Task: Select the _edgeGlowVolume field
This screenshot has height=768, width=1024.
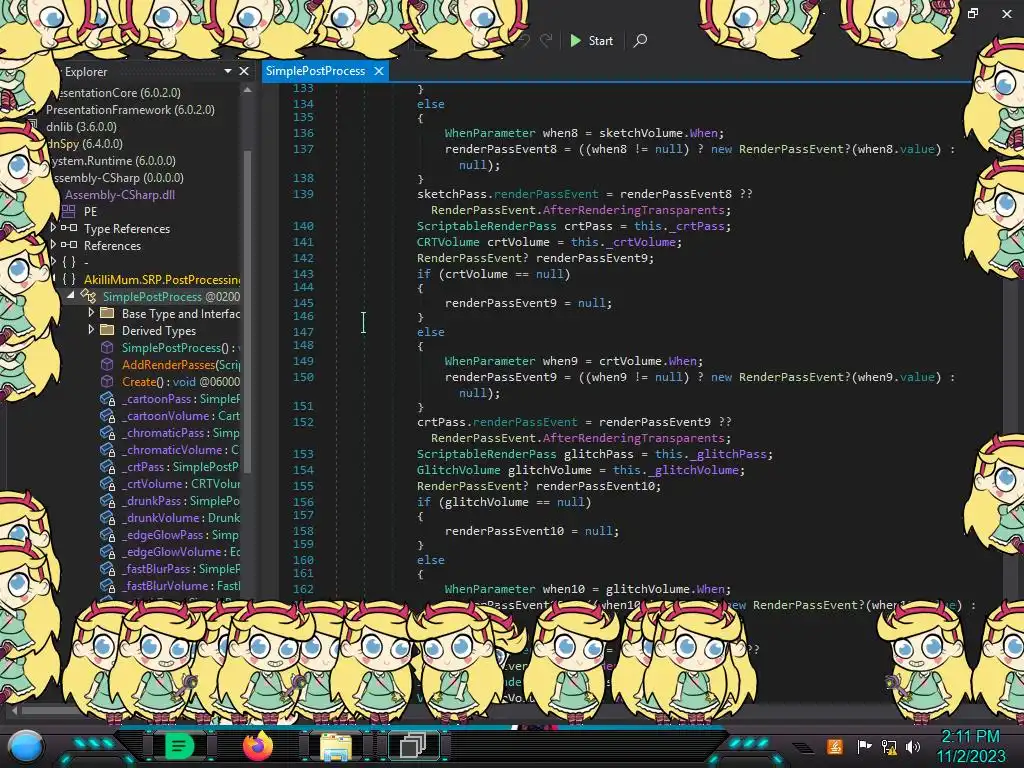Action: [181, 551]
